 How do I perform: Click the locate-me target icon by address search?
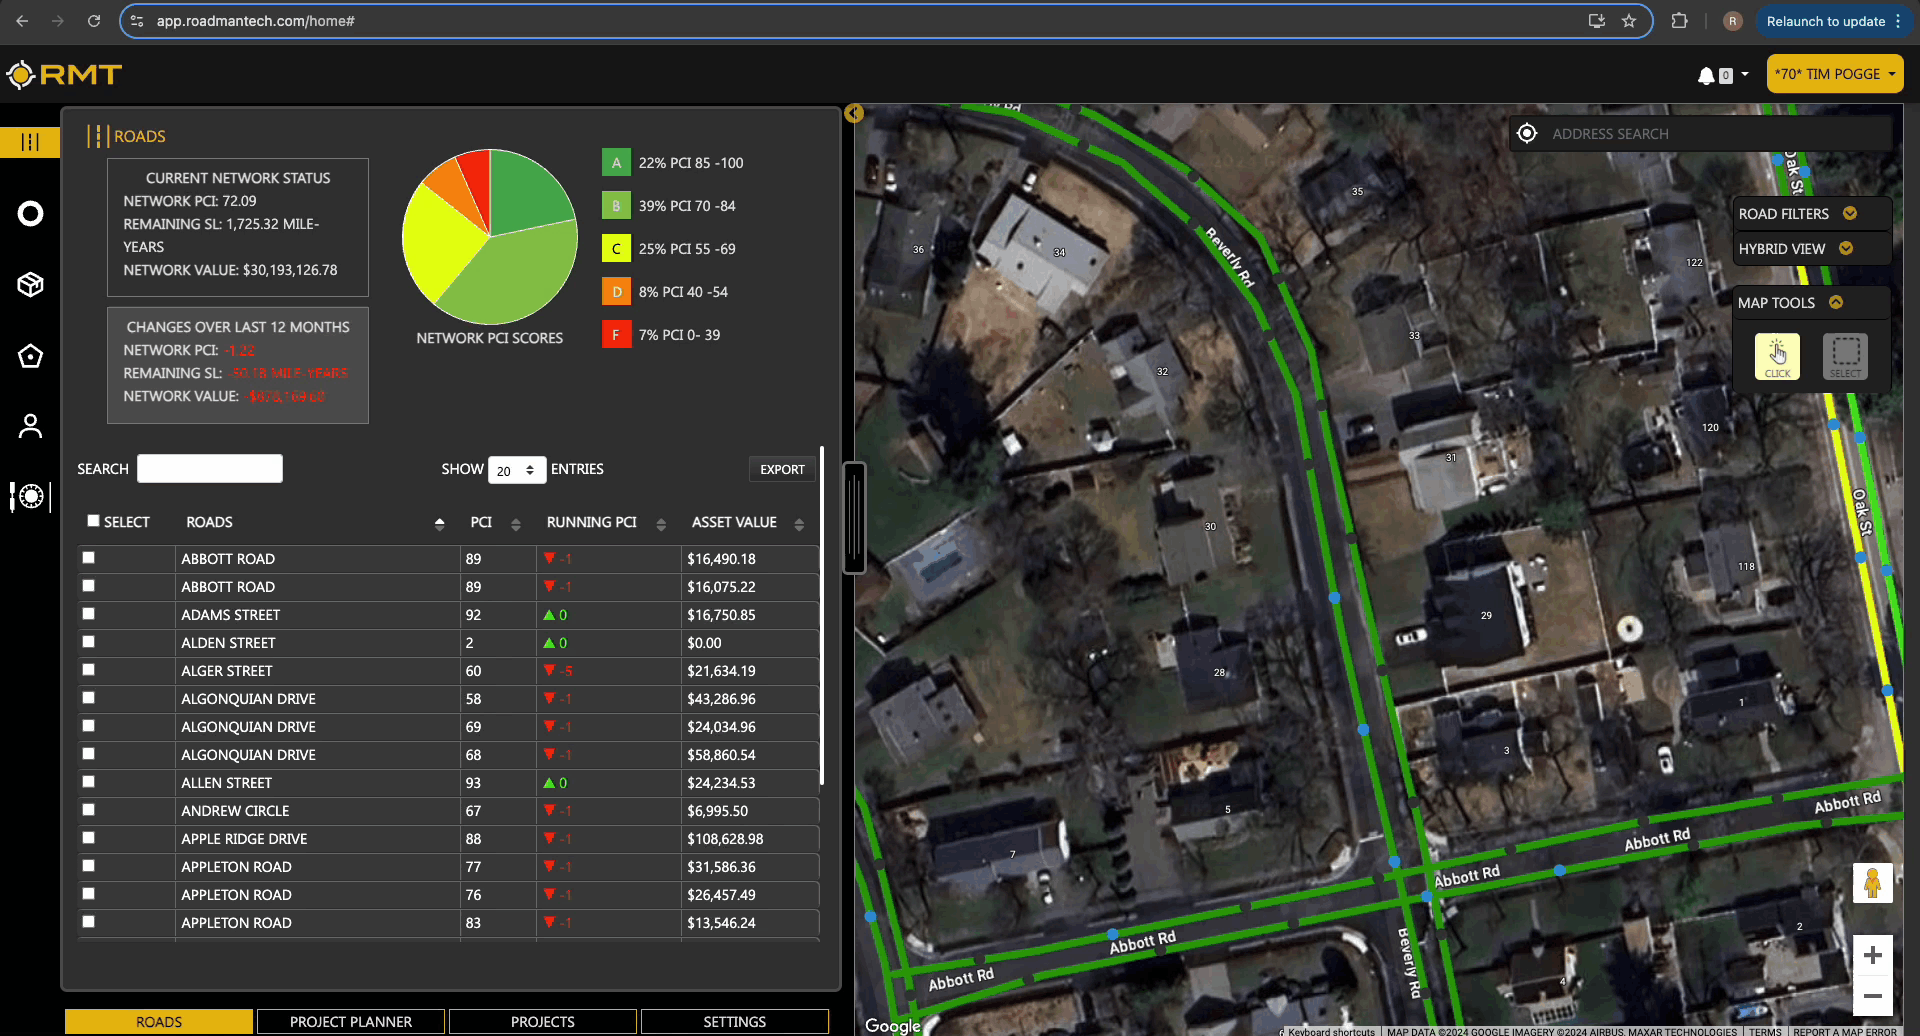(x=1527, y=134)
